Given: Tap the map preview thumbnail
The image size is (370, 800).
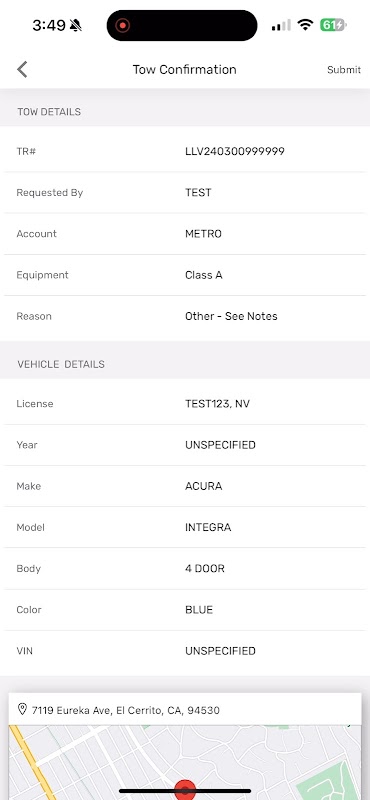Looking at the screenshot, I should (185, 763).
